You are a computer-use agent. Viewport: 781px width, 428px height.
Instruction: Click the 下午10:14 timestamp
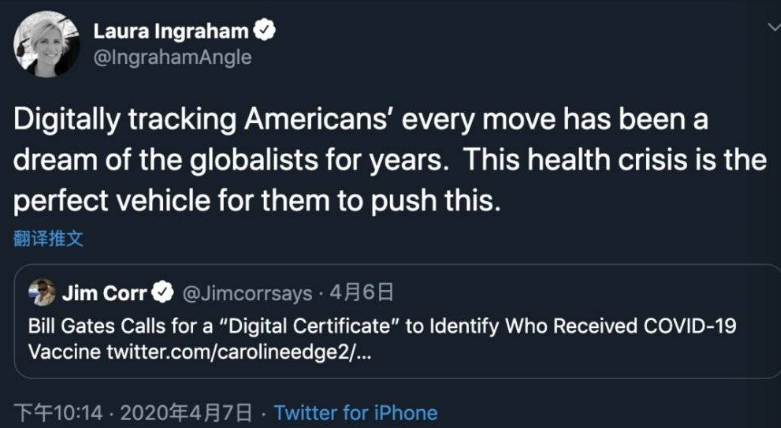click(x=53, y=412)
